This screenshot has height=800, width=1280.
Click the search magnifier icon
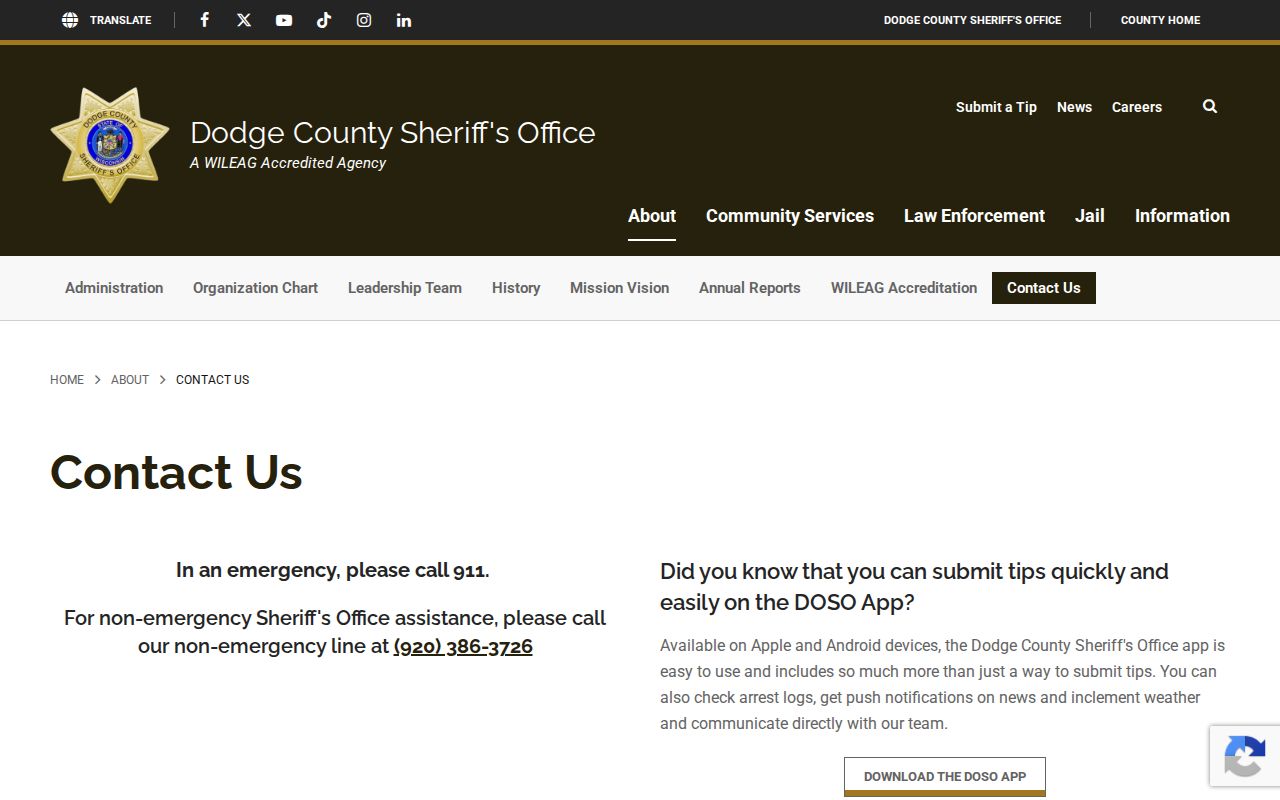[x=1210, y=106]
